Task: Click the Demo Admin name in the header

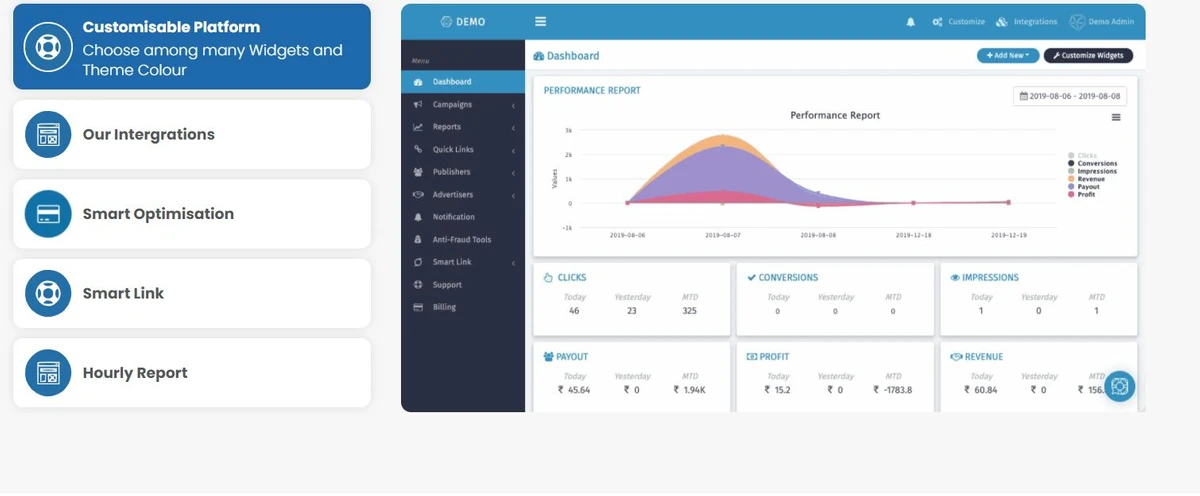Action: 1111,22
